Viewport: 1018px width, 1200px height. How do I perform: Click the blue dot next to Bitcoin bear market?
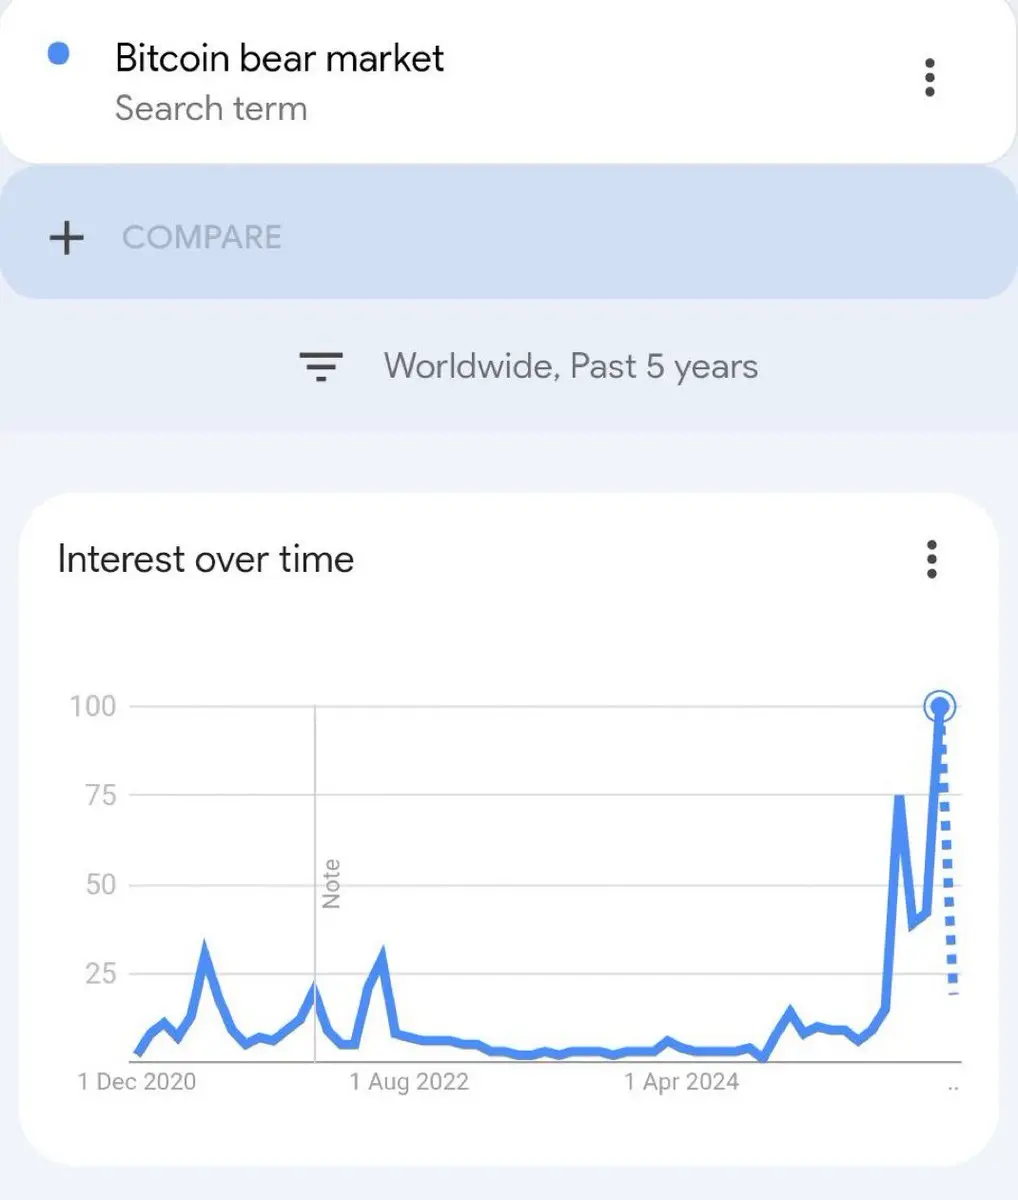click(59, 54)
